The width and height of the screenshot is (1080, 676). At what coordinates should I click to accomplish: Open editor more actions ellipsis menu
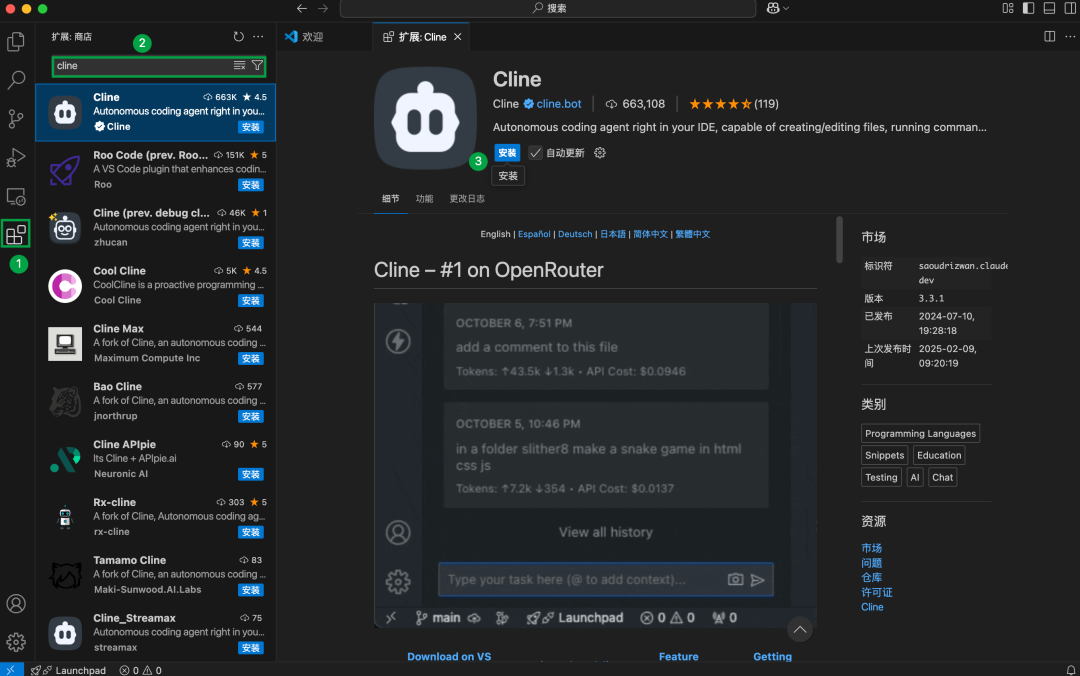tap(1070, 37)
